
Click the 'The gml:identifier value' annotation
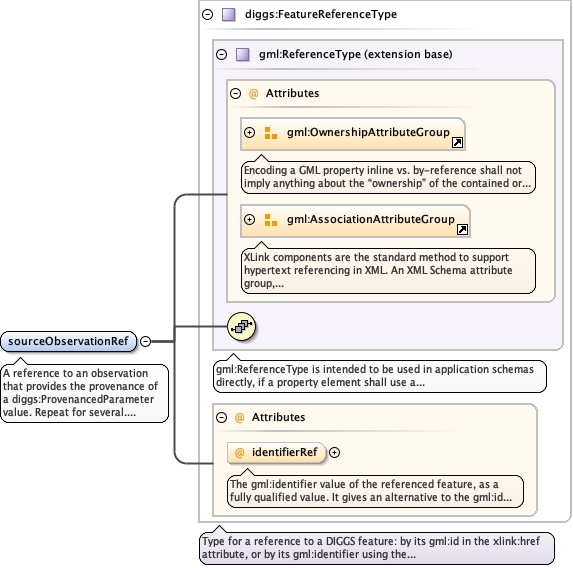tap(375, 491)
